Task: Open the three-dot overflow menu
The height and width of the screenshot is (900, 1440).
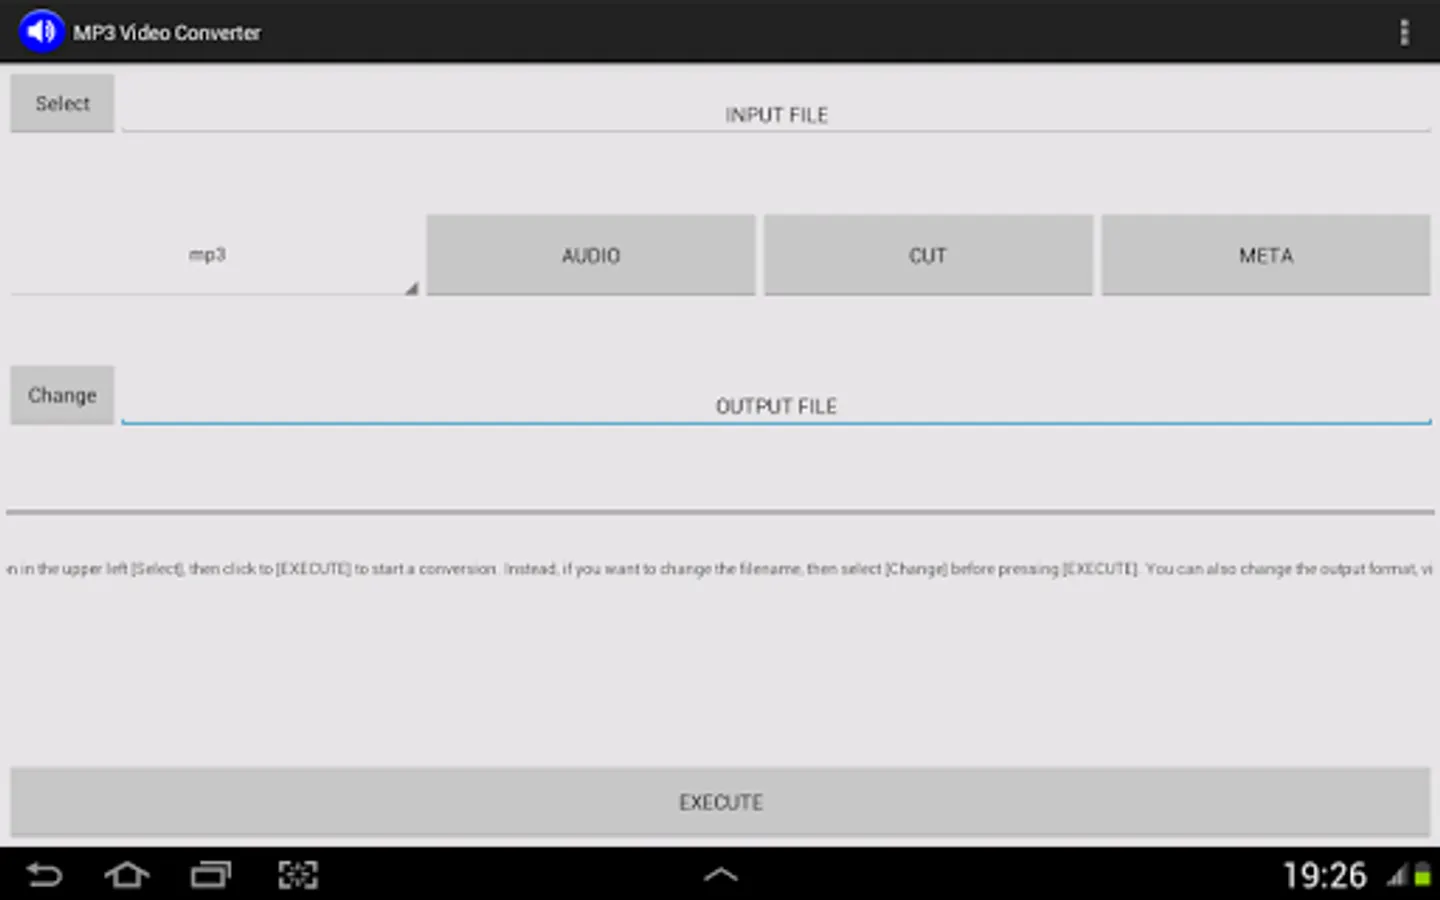Action: pyautogui.click(x=1404, y=32)
